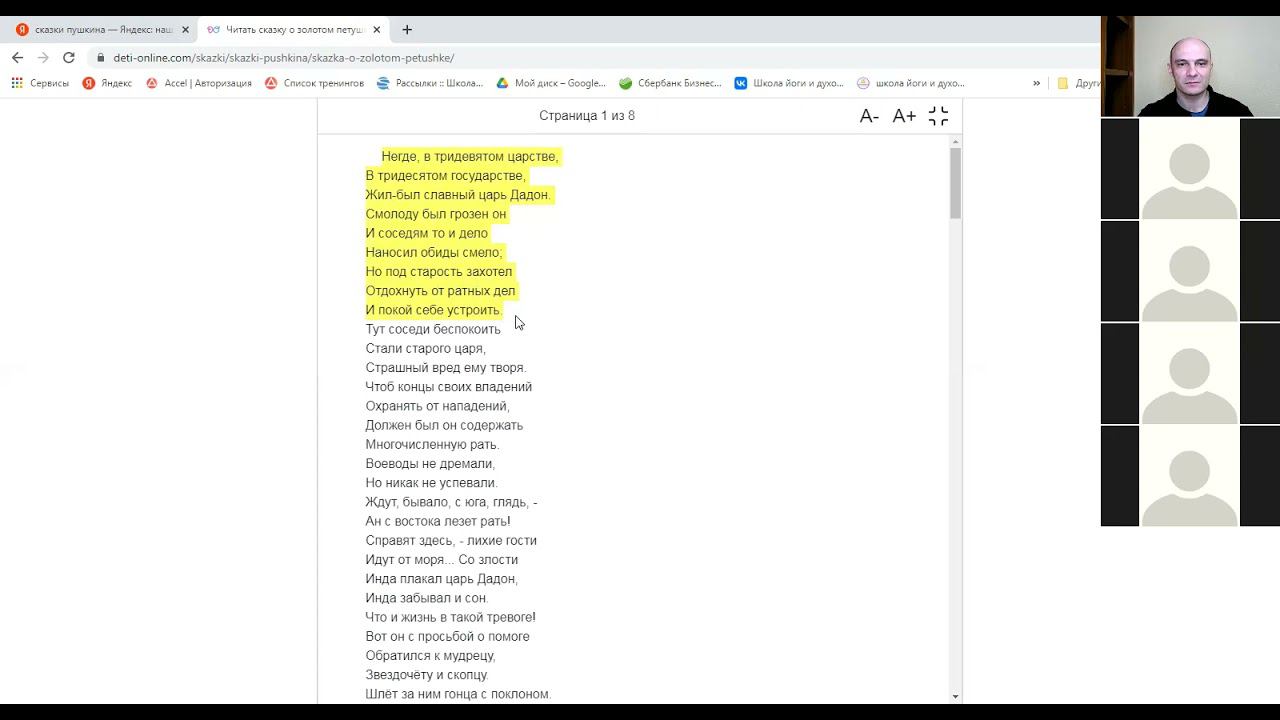This screenshot has width=1280, height=720.
Task: Click the 'Страница 1 из 8' page indicator
Action: pyautogui.click(x=587, y=116)
